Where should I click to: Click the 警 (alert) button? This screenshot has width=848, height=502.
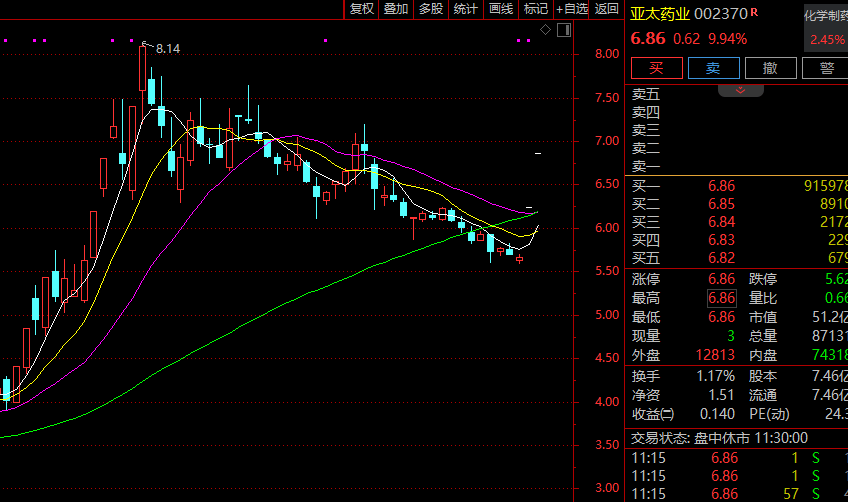[x=826, y=68]
